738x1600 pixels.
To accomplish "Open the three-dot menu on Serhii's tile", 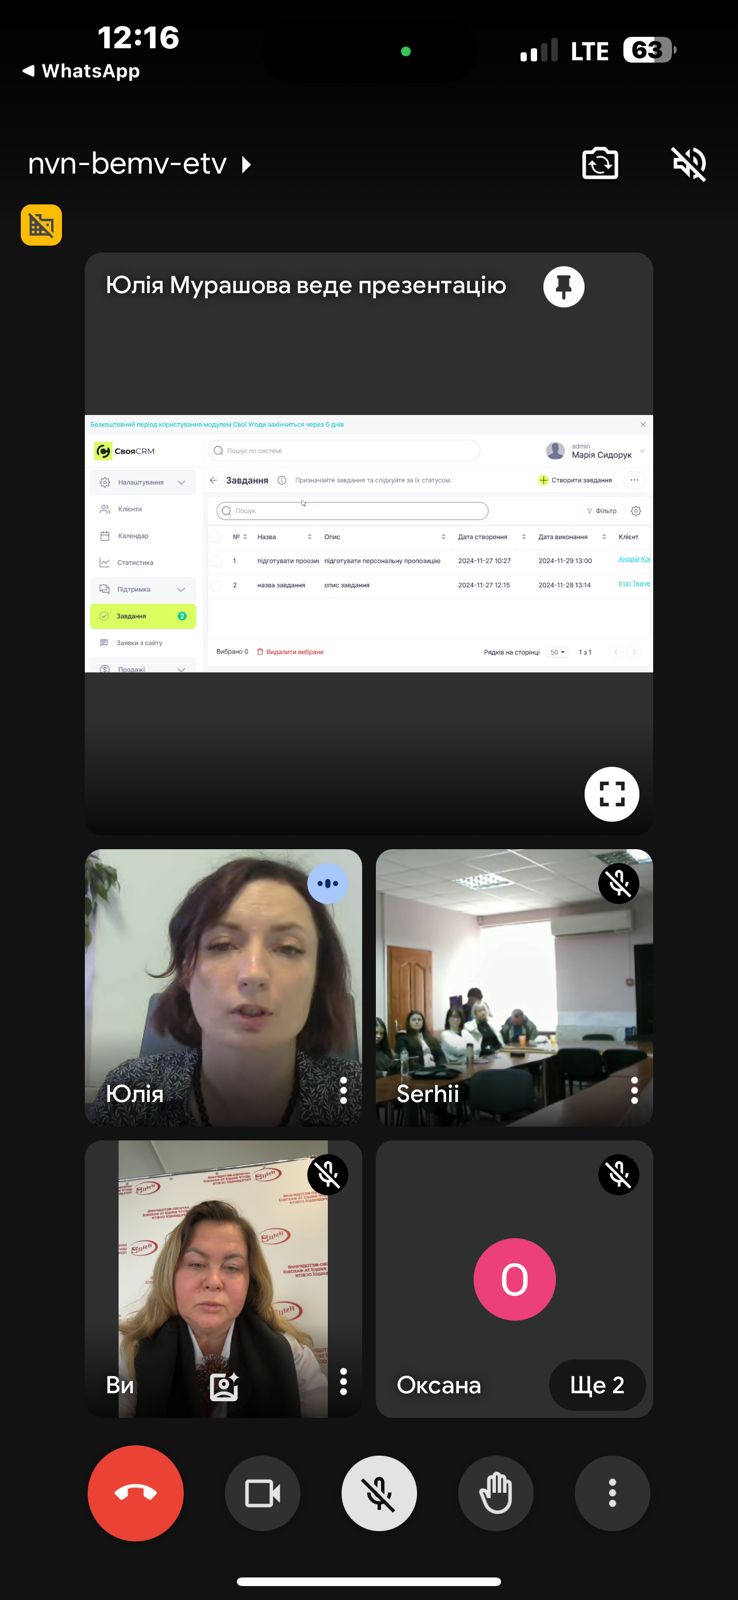I will (x=634, y=1091).
